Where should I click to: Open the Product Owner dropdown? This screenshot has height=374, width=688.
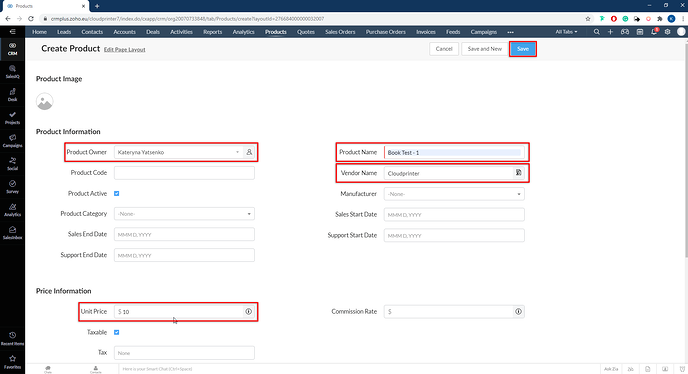[179, 152]
